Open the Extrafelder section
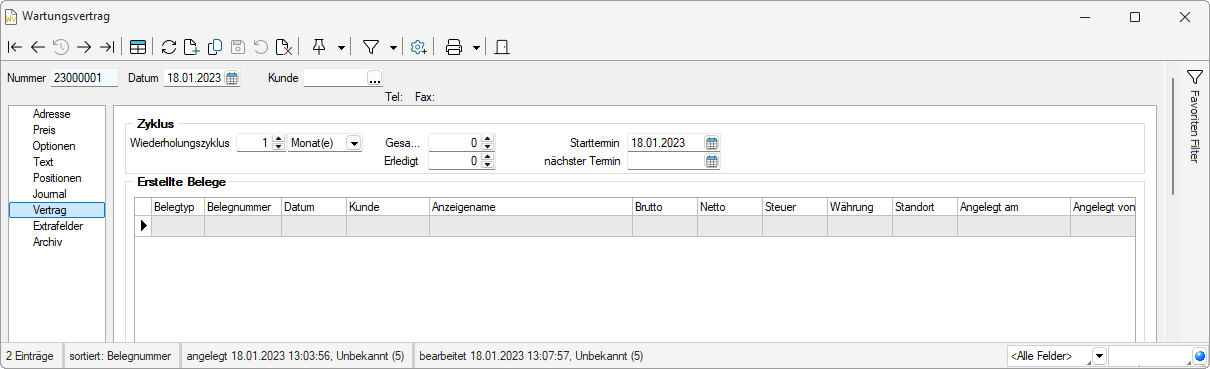 coord(57,226)
